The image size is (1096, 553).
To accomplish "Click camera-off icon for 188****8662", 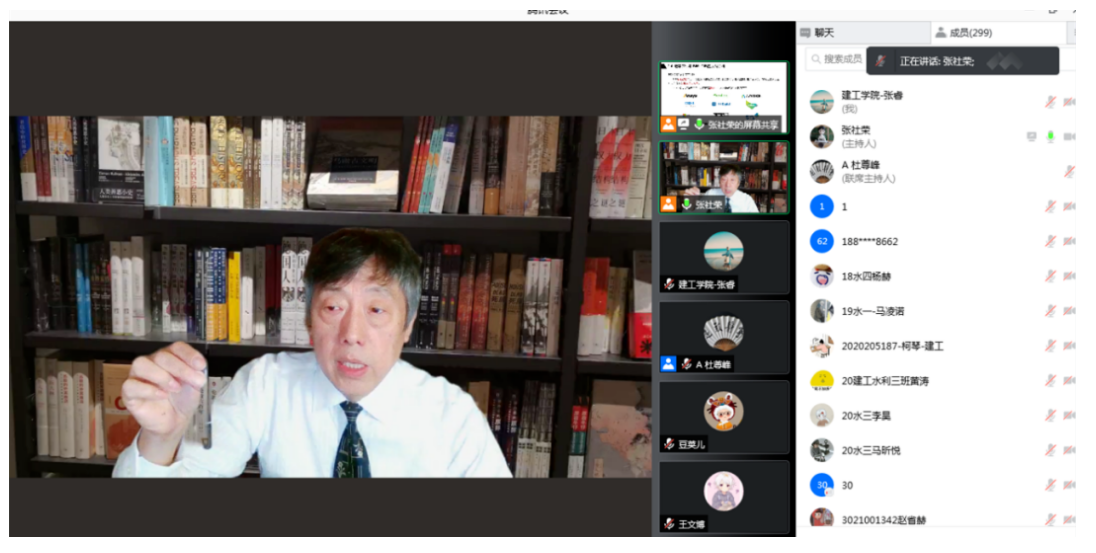I will click(1069, 241).
